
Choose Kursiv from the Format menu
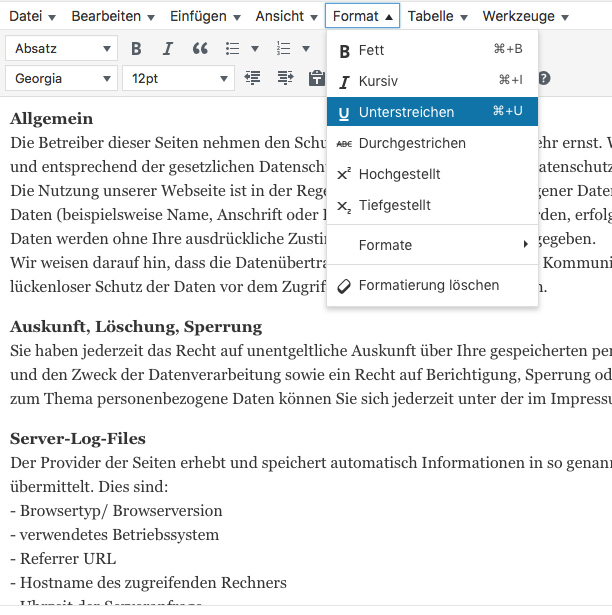(432, 81)
